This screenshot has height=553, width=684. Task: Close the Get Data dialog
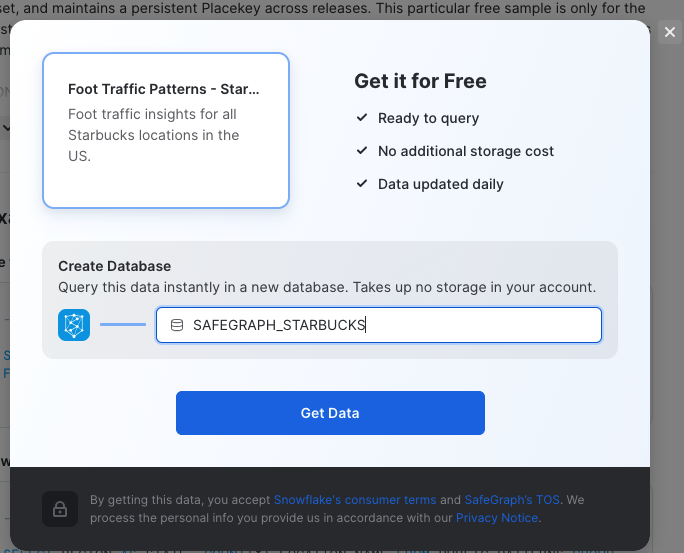(x=670, y=32)
